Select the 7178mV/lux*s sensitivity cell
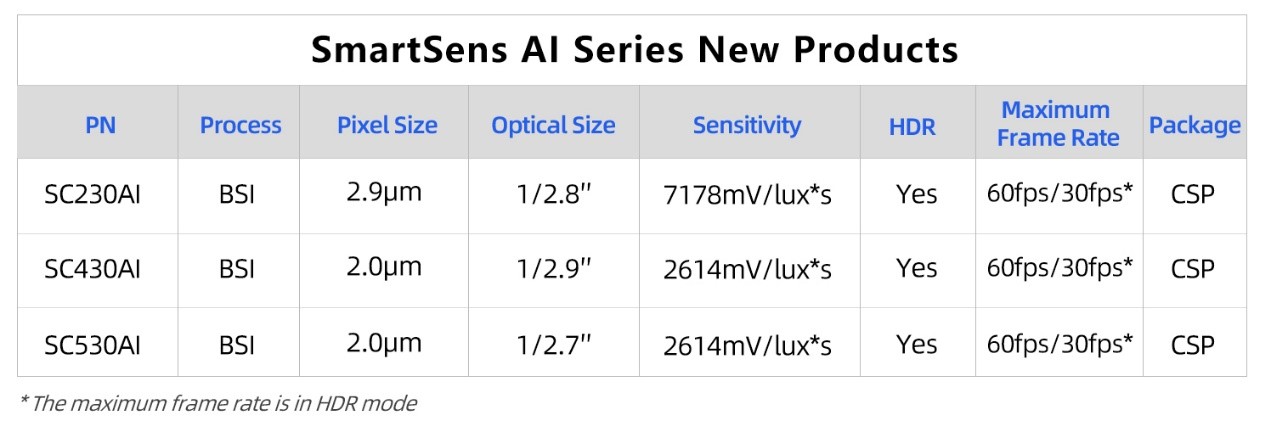The height and width of the screenshot is (432, 1271). (x=747, y=195)
